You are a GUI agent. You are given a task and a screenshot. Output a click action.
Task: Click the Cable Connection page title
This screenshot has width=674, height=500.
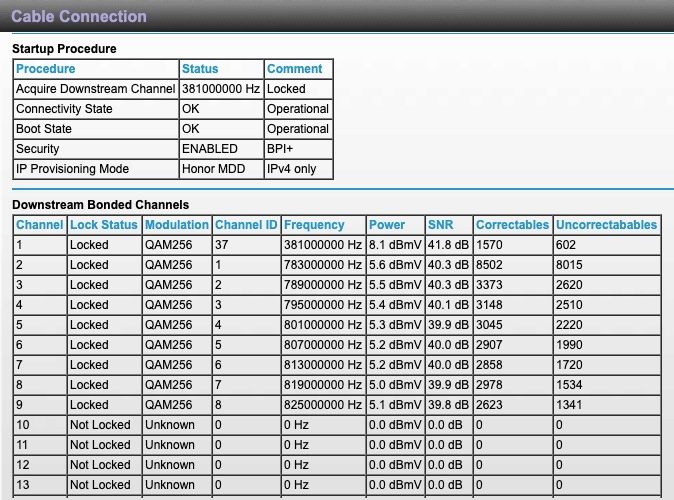tap(78, 17)
